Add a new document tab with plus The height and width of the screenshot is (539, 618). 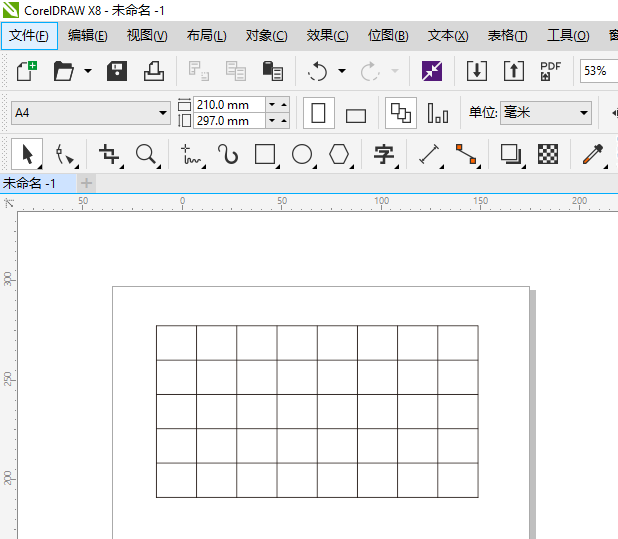click(x=86, y=183)
